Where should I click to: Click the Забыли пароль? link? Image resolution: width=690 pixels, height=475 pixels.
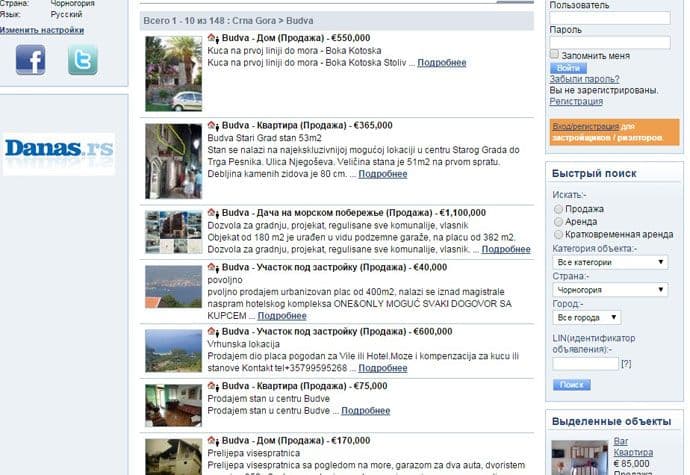584,79
